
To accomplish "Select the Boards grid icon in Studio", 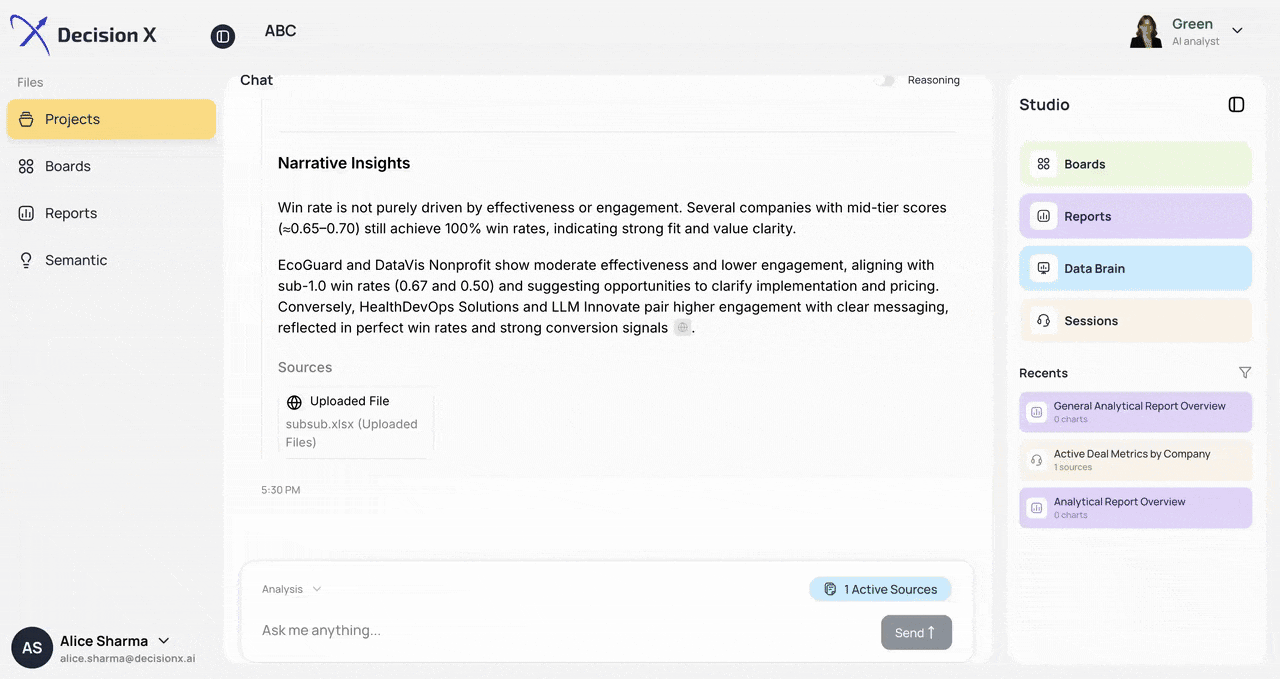I will [1043, 164].
